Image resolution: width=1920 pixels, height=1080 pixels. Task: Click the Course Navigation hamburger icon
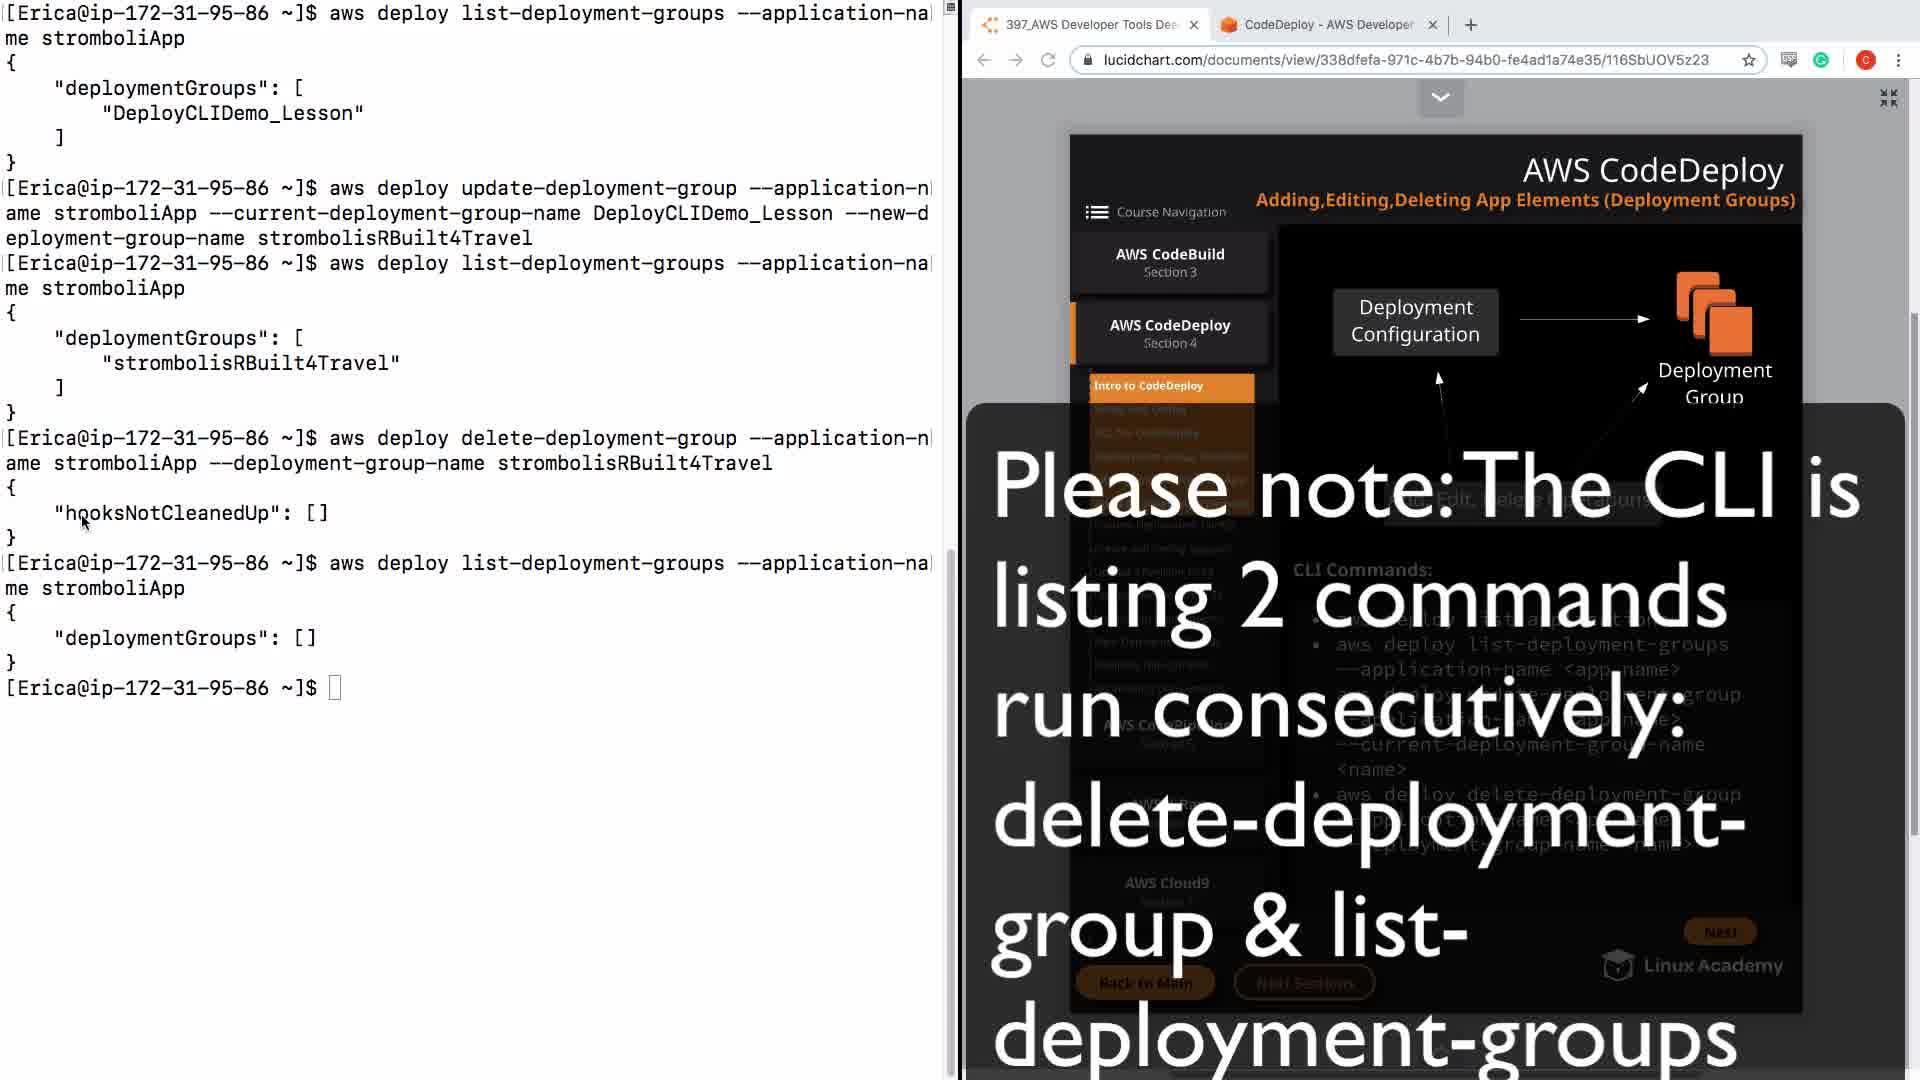point(1096,212)
